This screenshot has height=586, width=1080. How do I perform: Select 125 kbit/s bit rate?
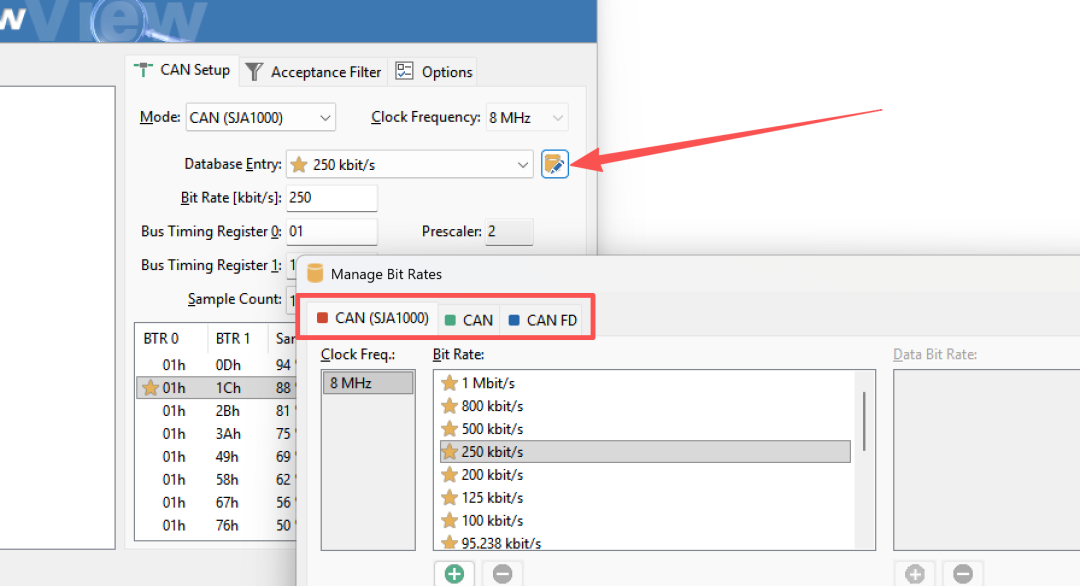[x=645, y=497]
